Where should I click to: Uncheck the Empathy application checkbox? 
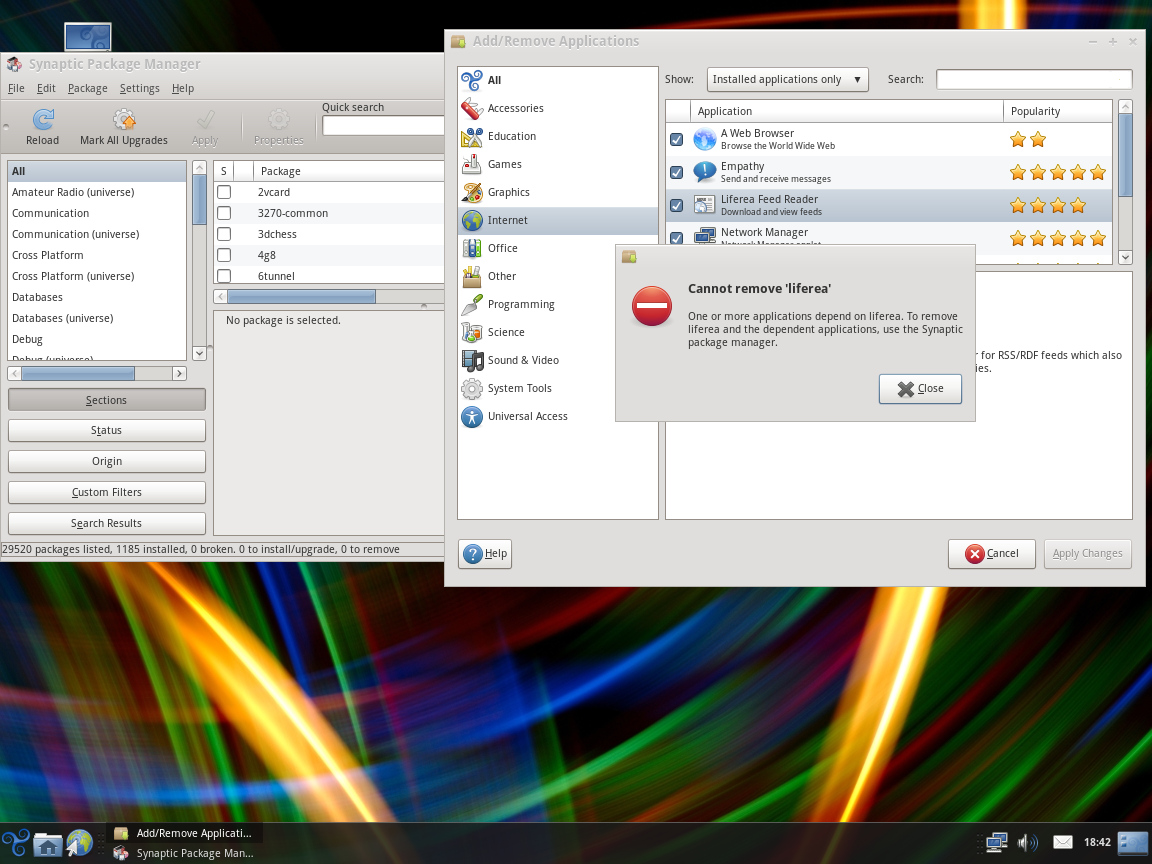point(677,172)
